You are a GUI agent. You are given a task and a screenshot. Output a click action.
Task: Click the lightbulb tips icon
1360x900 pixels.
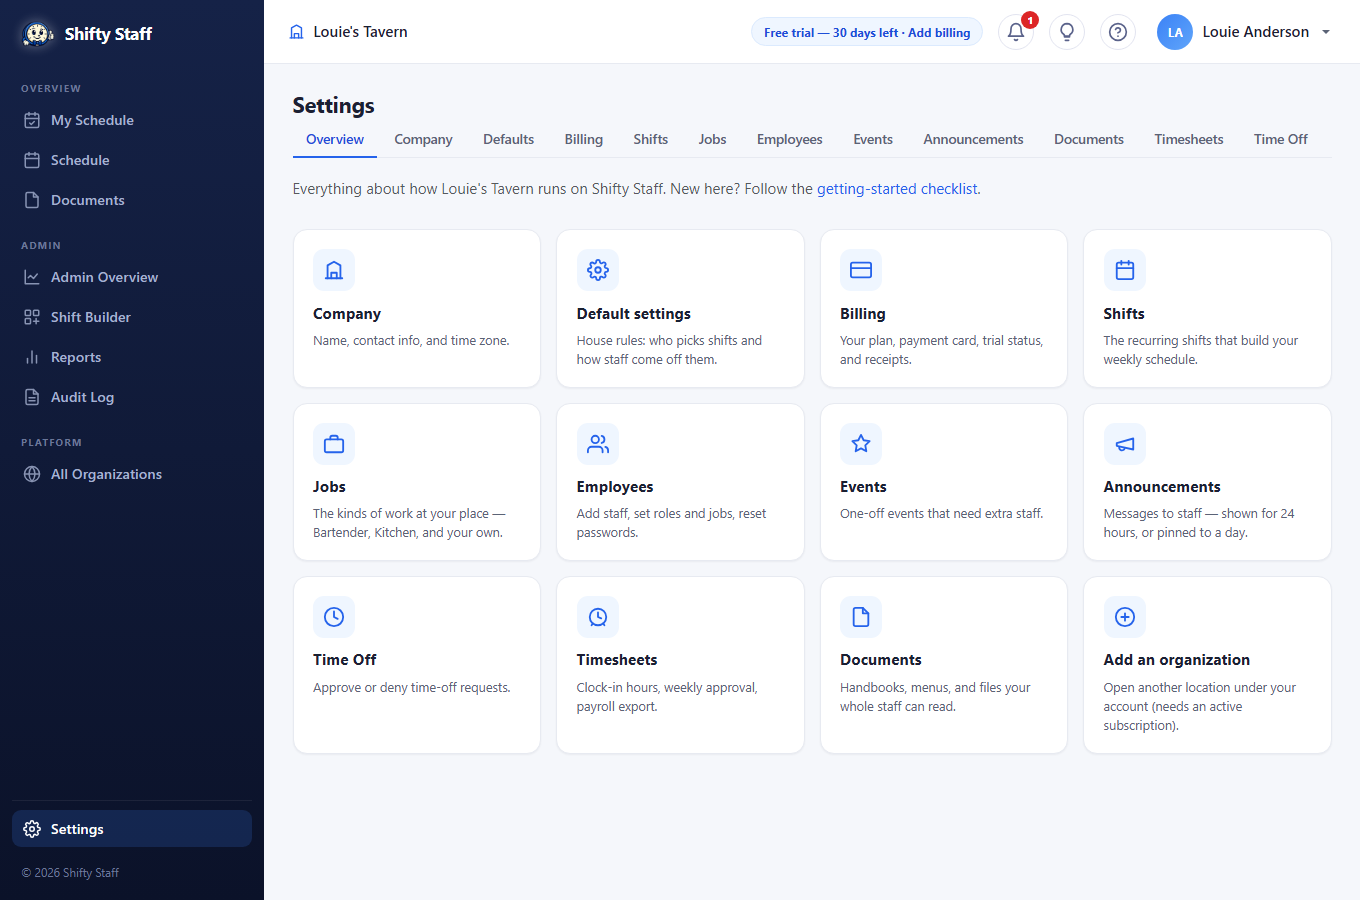pos(1067,32)
